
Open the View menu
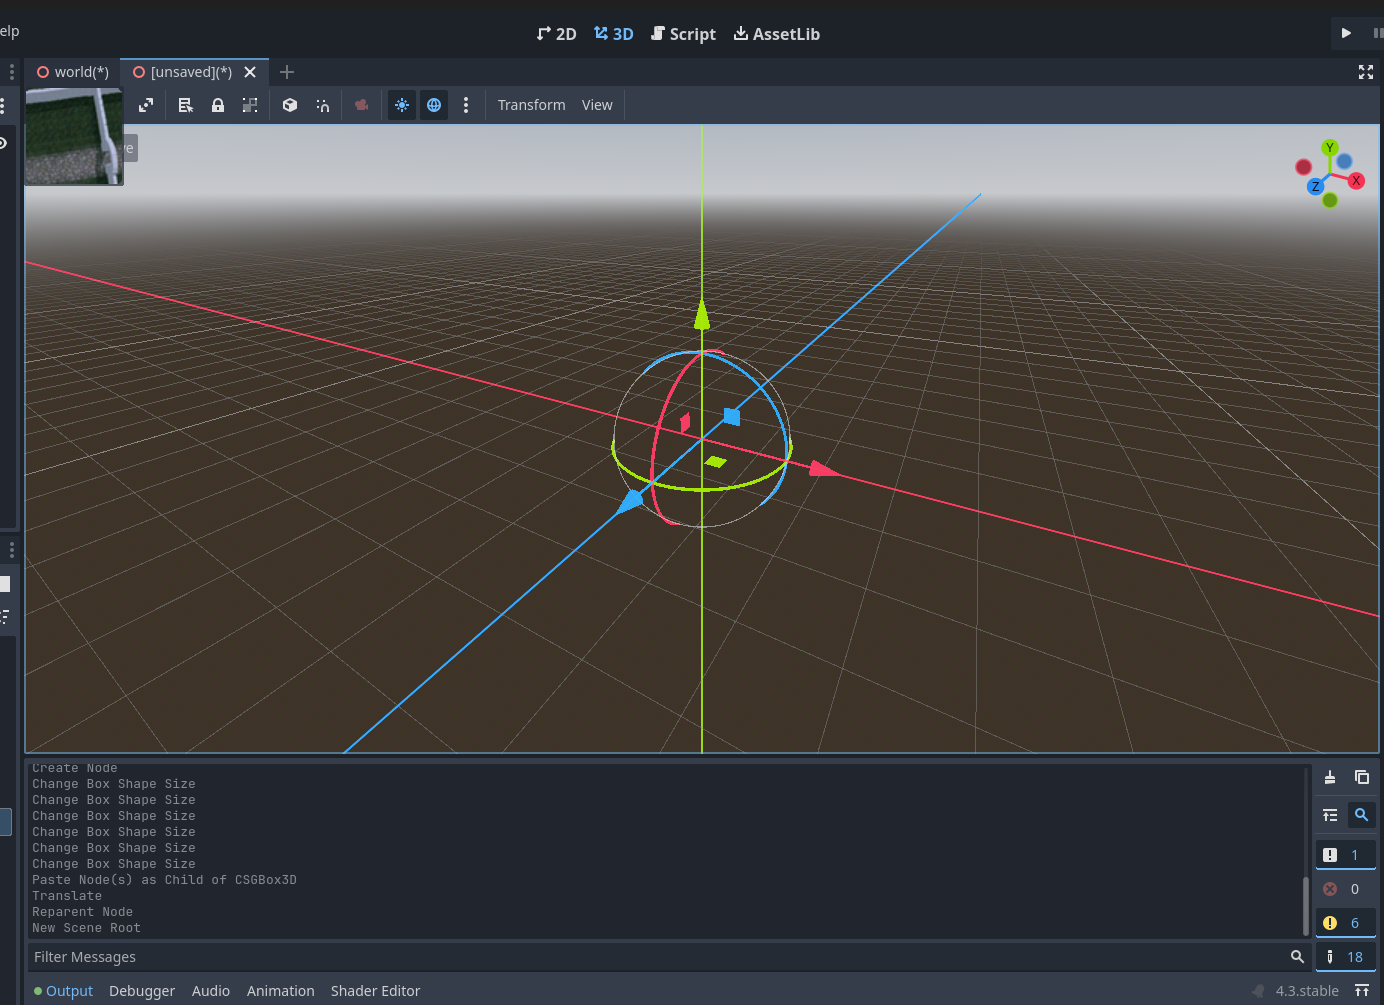597,105
